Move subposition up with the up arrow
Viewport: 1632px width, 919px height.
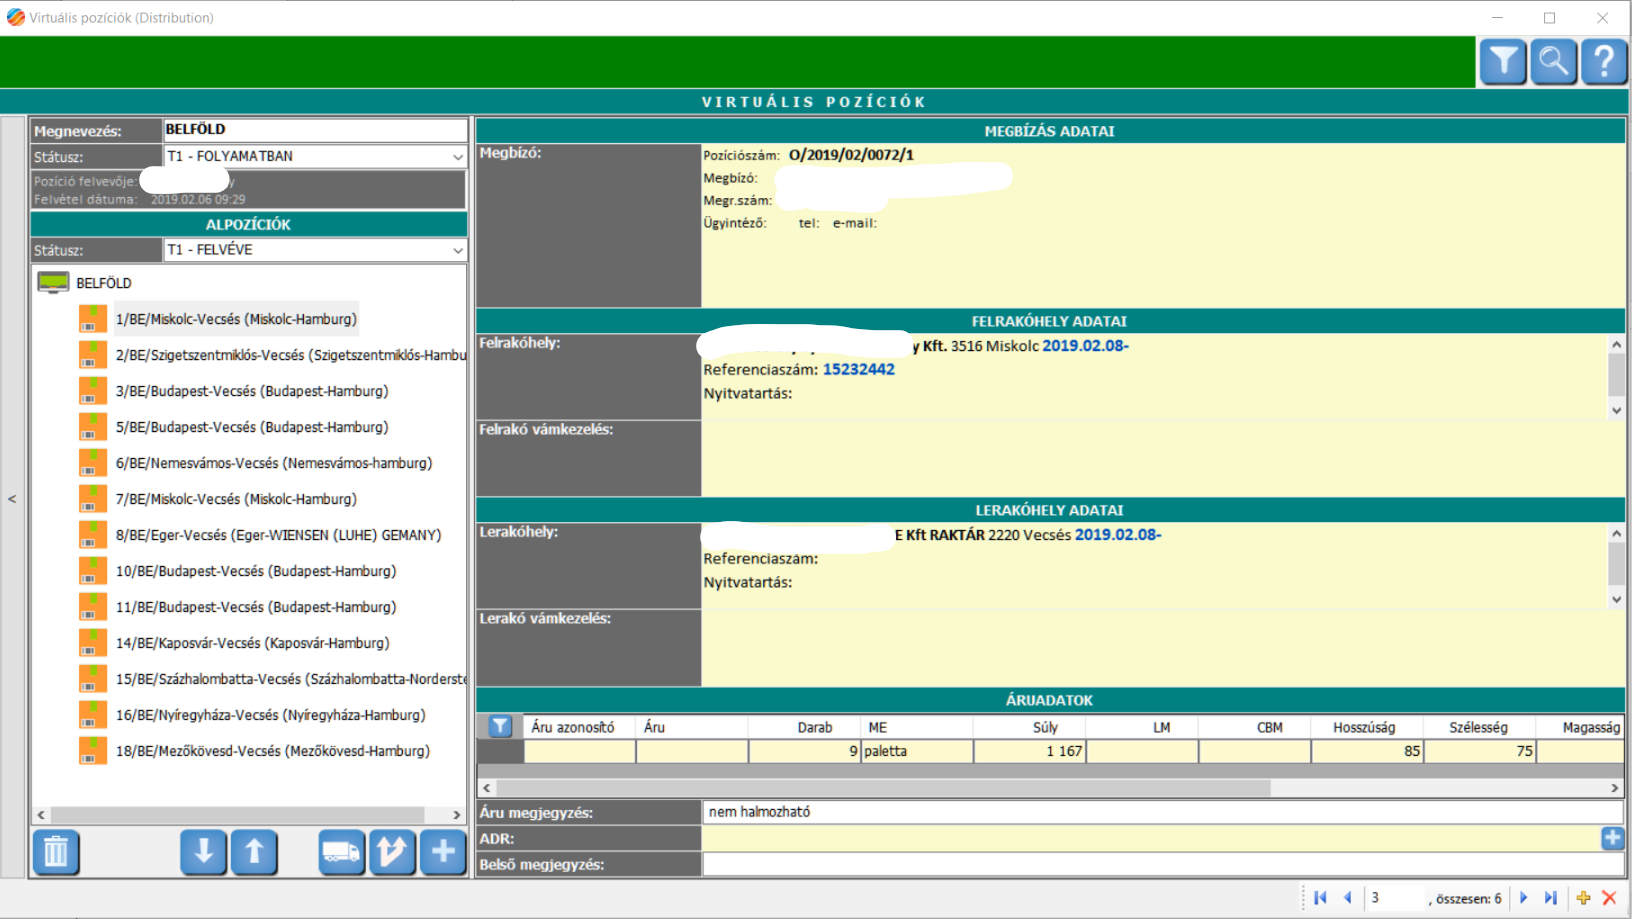(x=254, y=852)
